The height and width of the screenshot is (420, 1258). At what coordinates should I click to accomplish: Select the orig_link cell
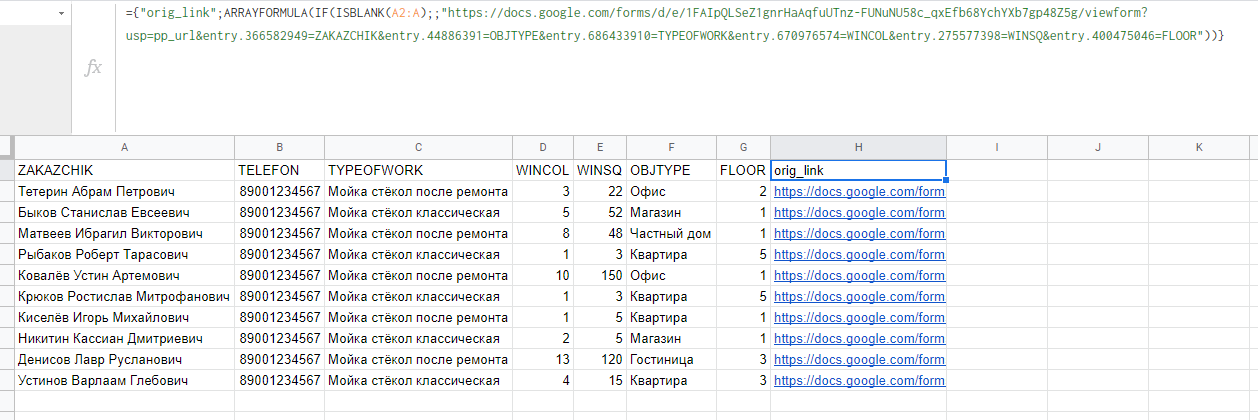(x=858, y=170)
